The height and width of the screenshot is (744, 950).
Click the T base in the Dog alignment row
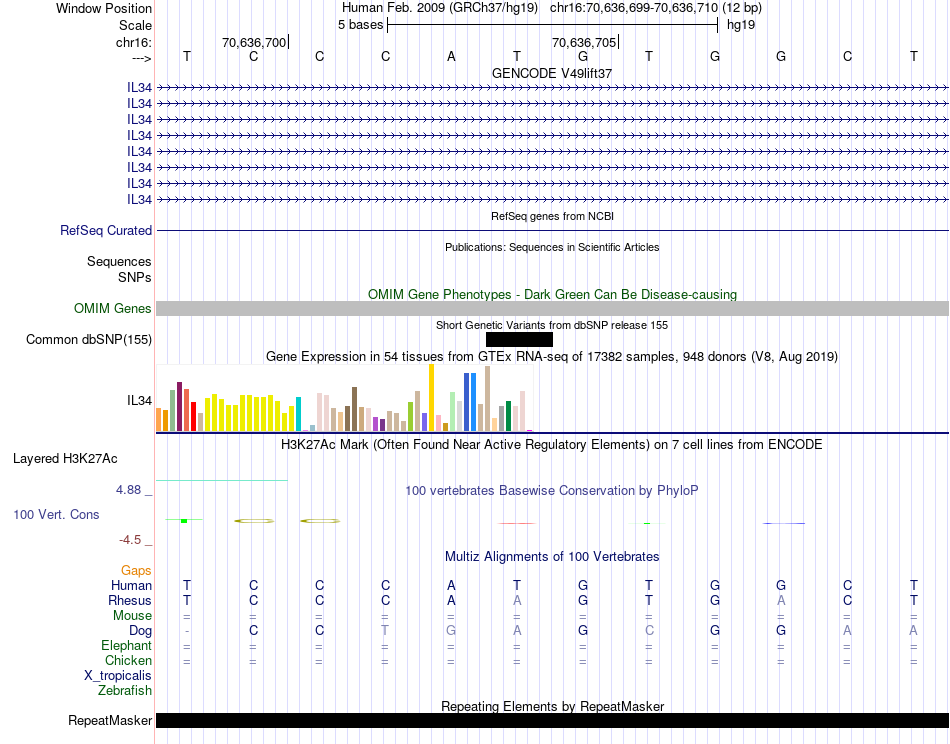(385, 631)
